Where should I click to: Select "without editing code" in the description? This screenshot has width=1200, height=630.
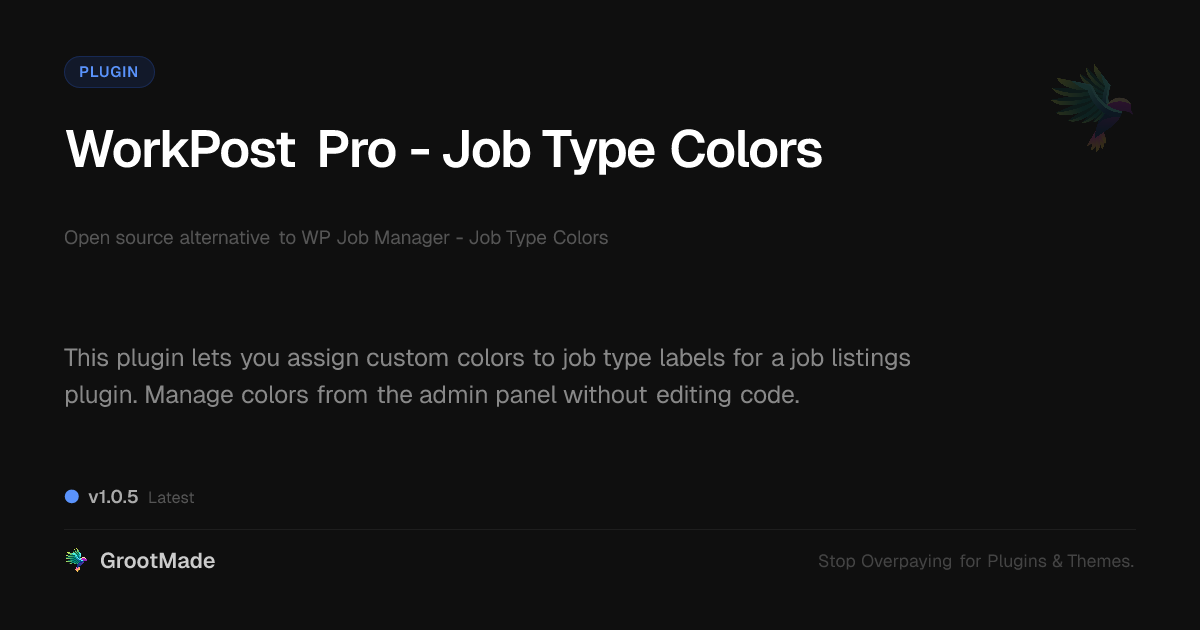point(681,394)
